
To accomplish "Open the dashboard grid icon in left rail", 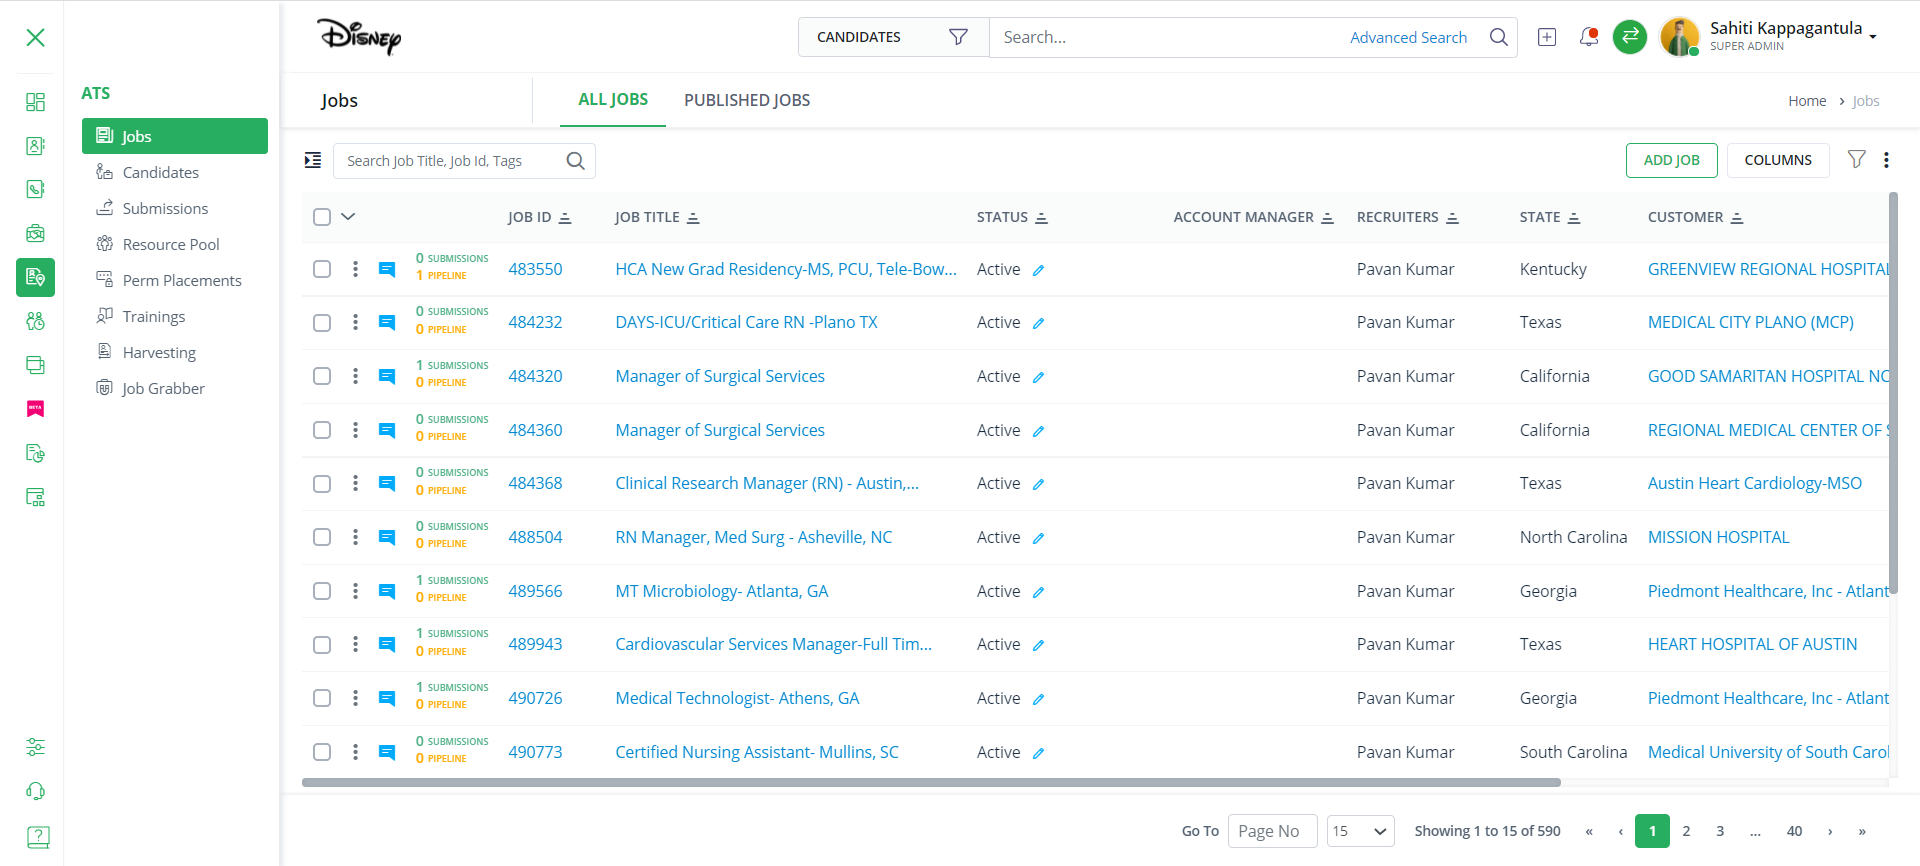I will point(35,102).
